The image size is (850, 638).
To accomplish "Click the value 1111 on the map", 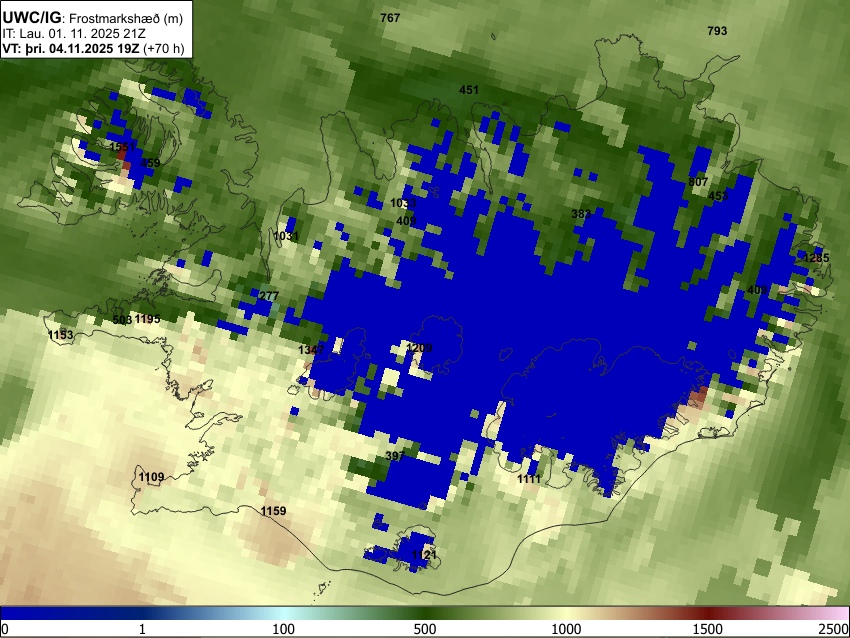I will click(529, 479).
